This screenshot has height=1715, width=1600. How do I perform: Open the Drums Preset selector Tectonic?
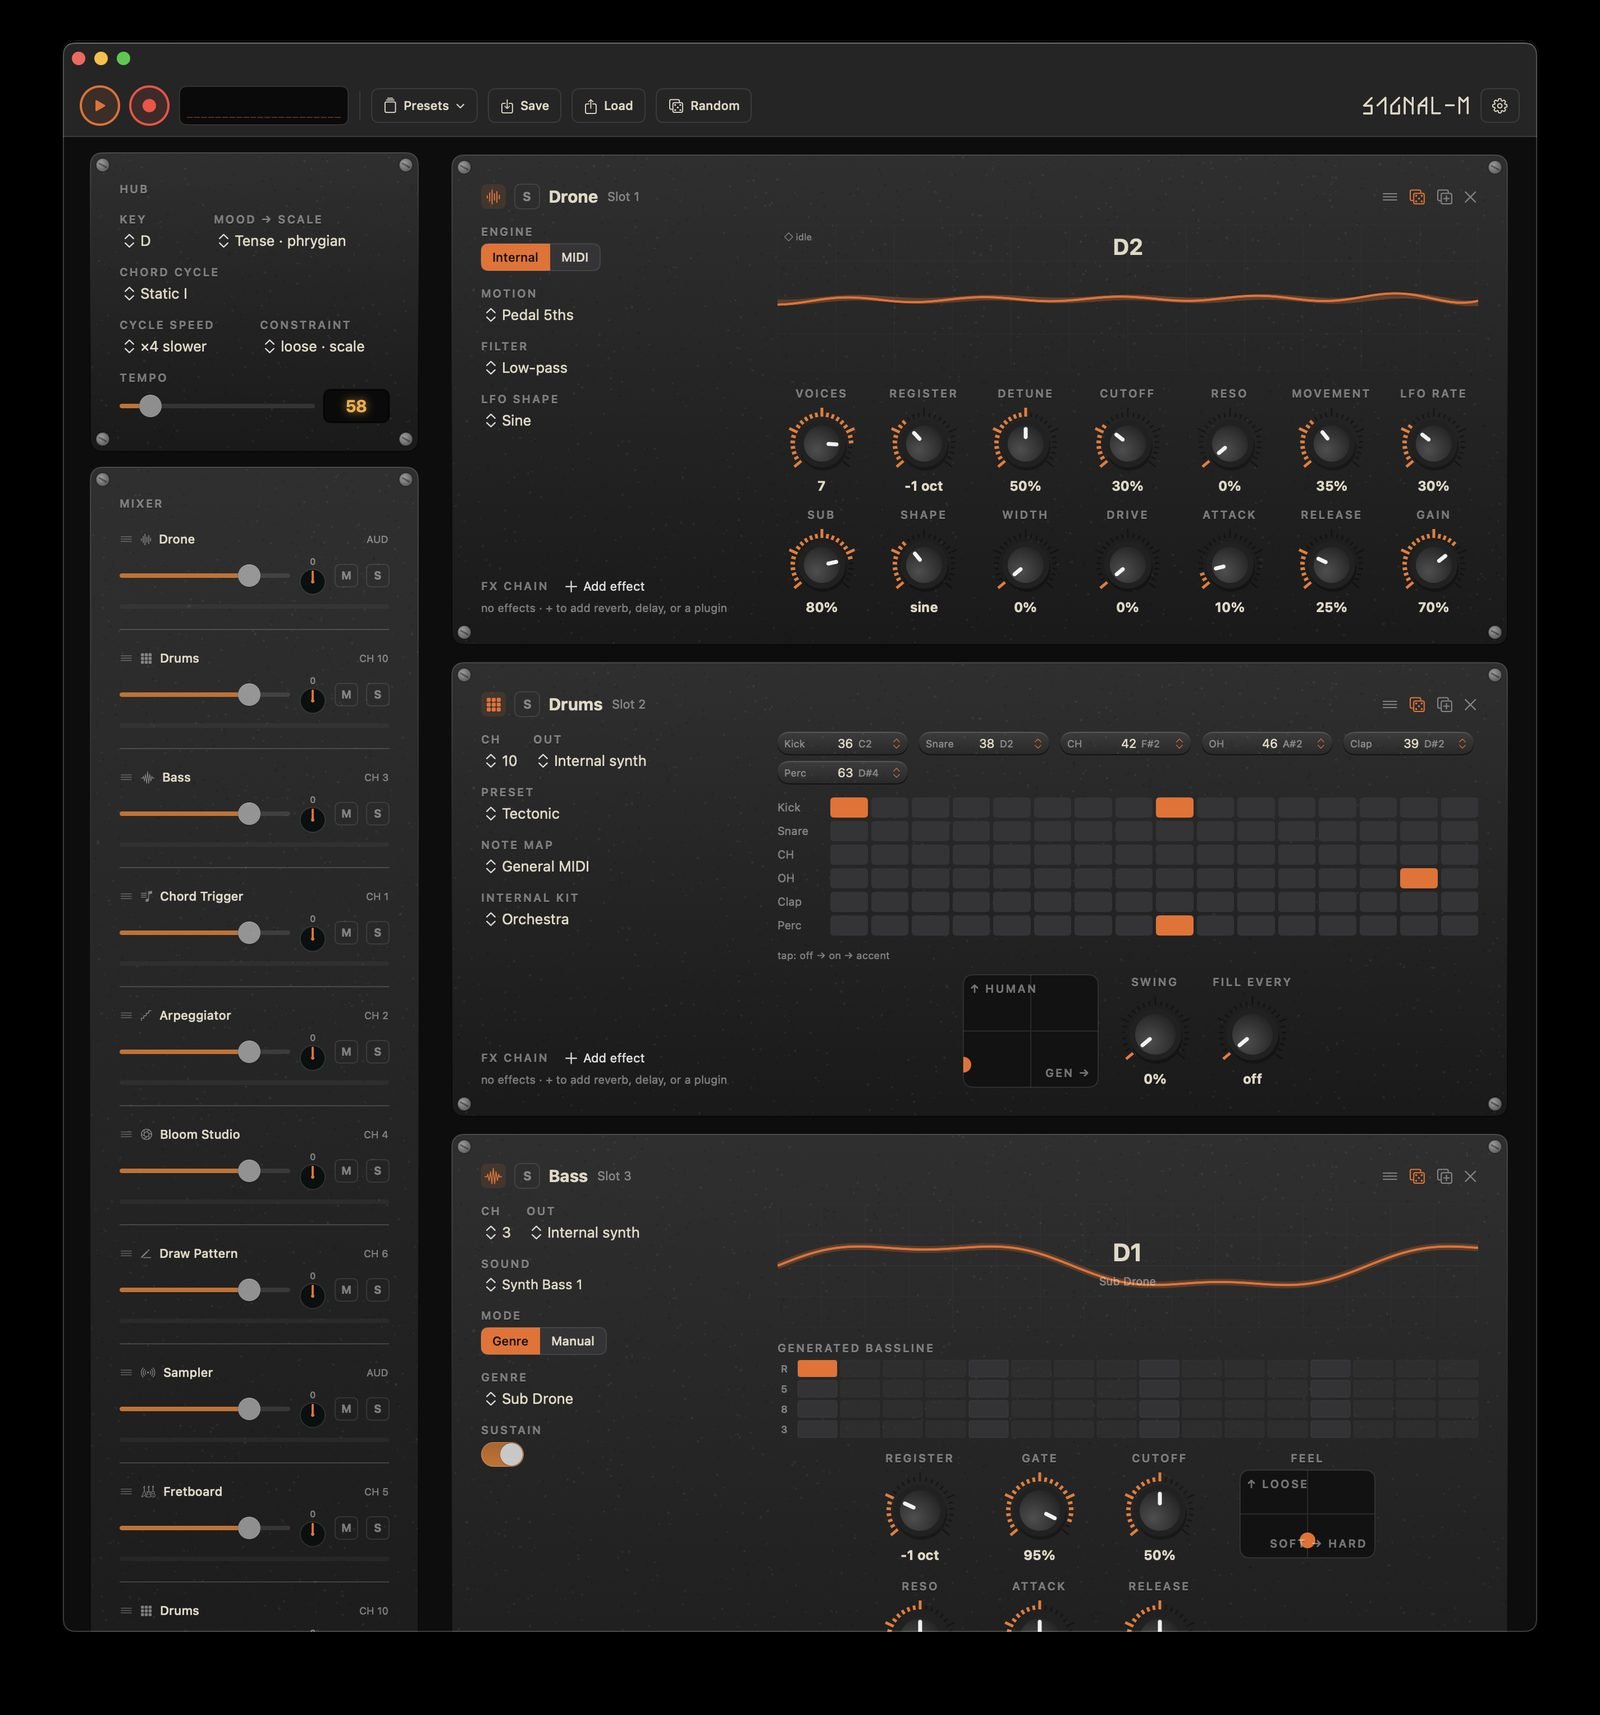pyautogui.click(x=522, y=814)
